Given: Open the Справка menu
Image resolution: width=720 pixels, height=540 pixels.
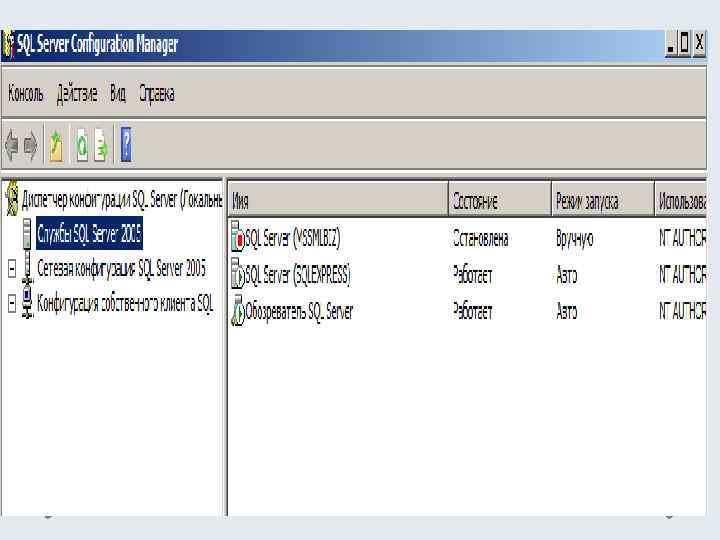Looking at the screenshot, I should coord(157,94).
